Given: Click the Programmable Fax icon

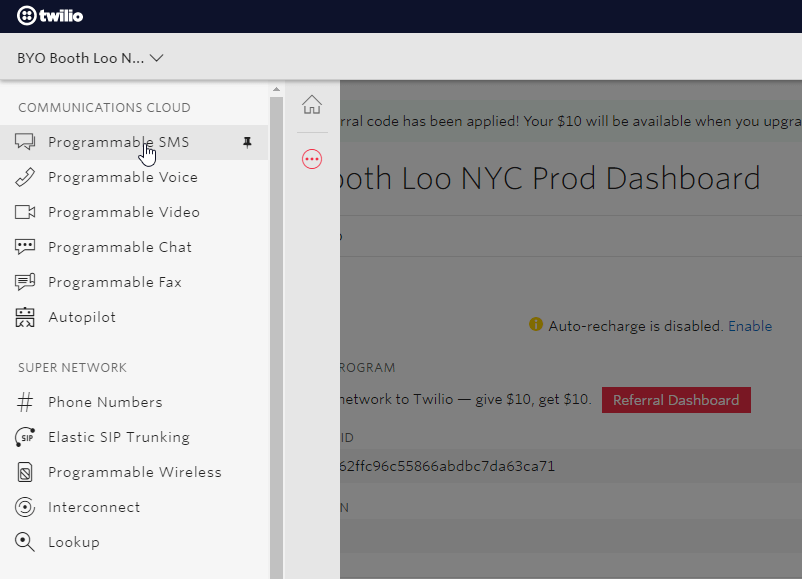Looking at the screenshot, I should (x=25, y=282).
